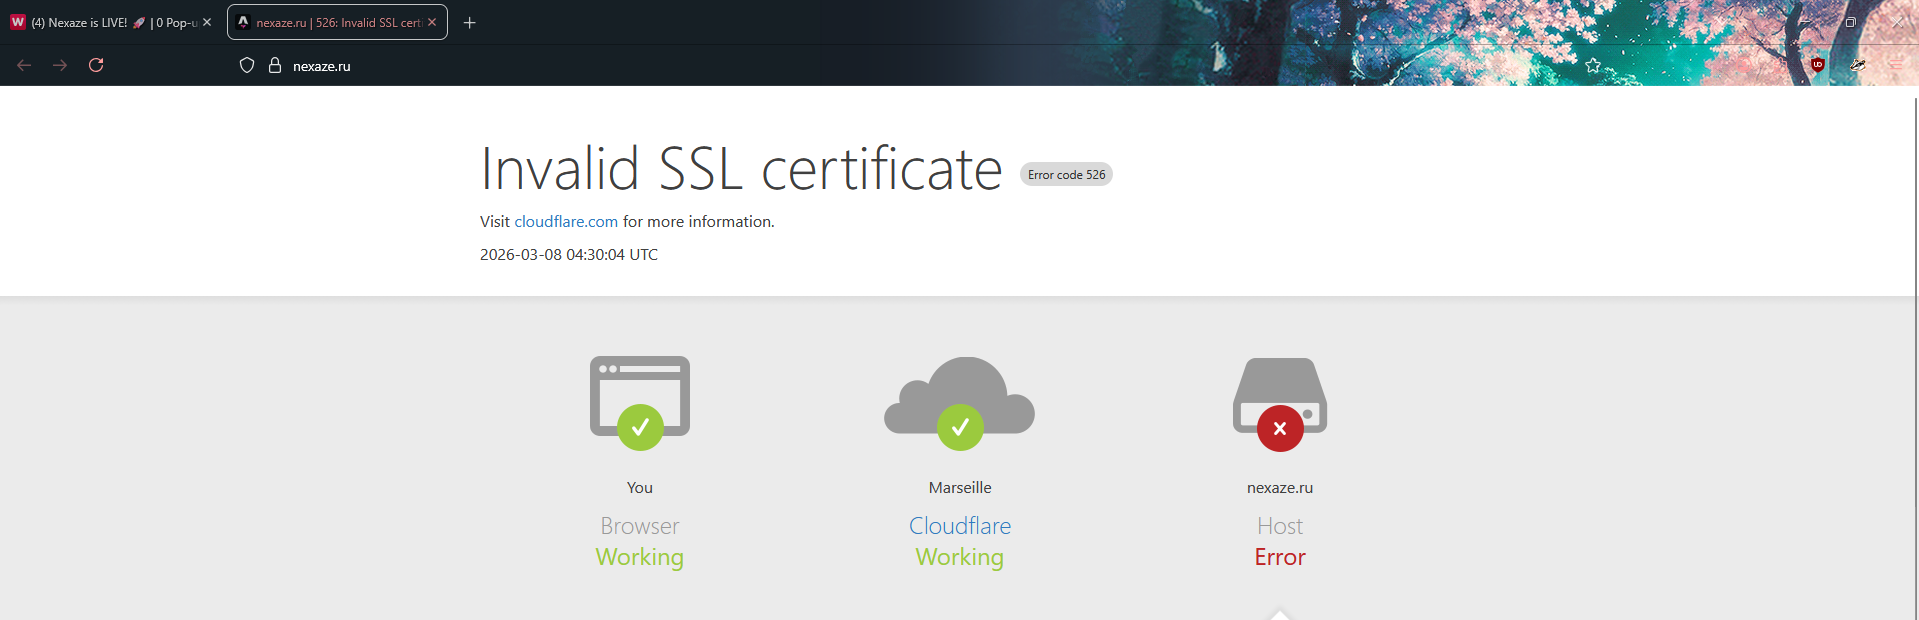This screenshot has height=620, width=1919.
Task: Click the Cloudflare link under Marseille
Action: [x=960, y=525]
